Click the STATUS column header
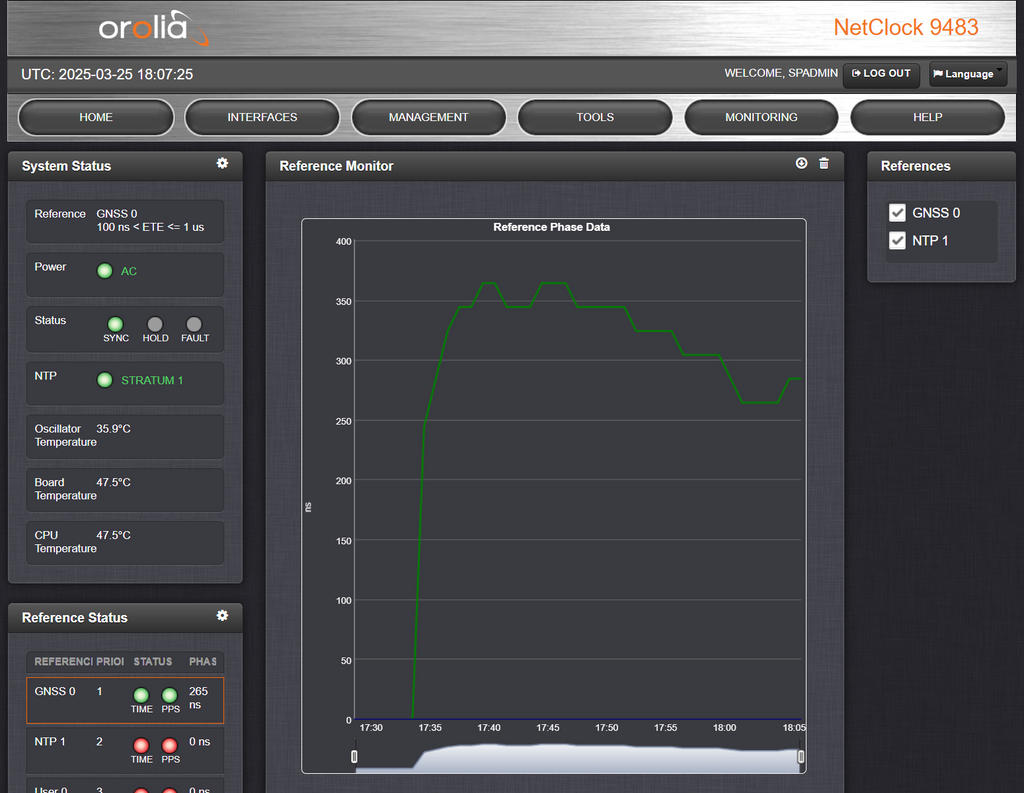Image resolution: width=1024 pixels, height=793 pixels. coord(153,662)
